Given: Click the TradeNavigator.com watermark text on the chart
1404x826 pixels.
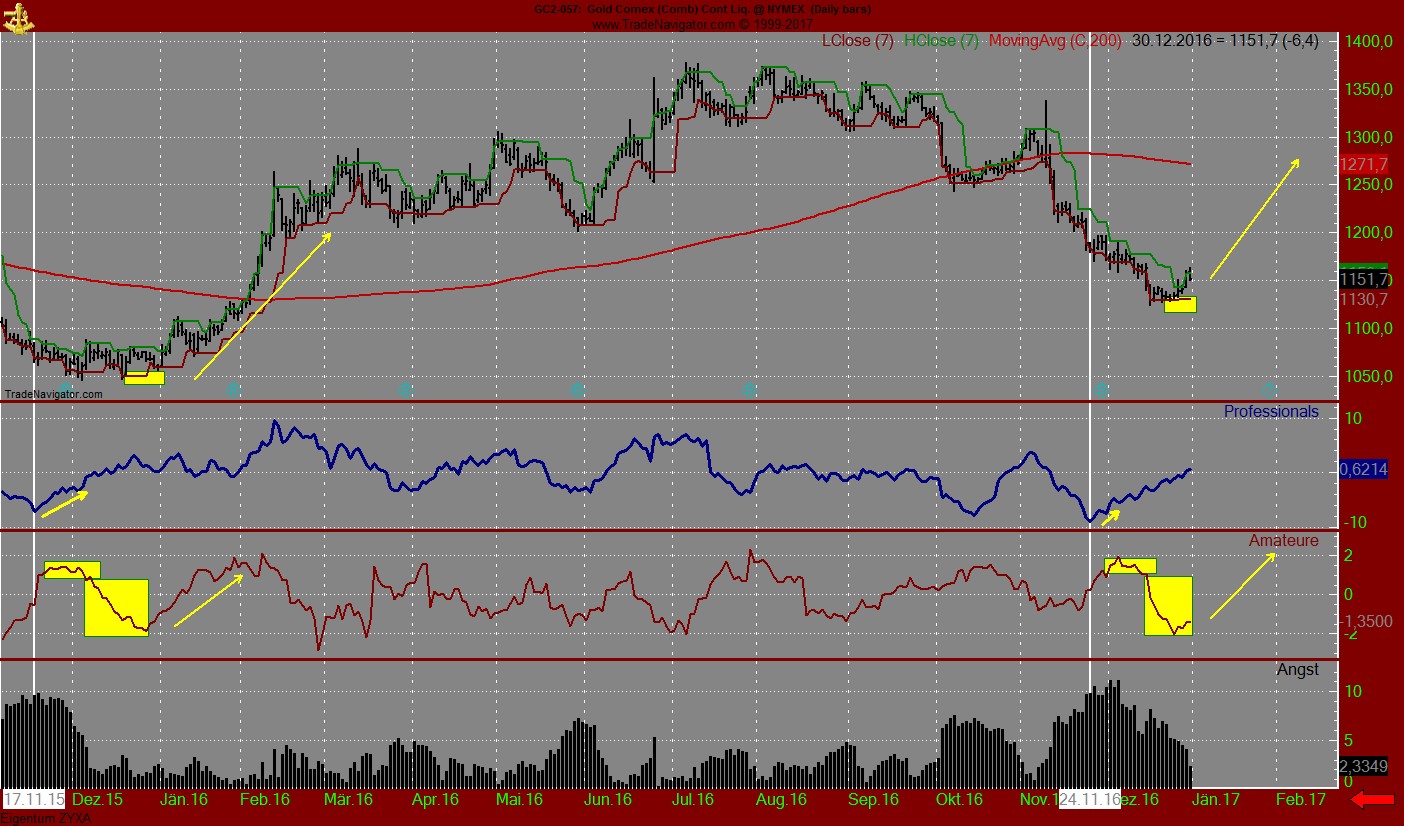Looking at the screenshot, I should click(52, 395).
